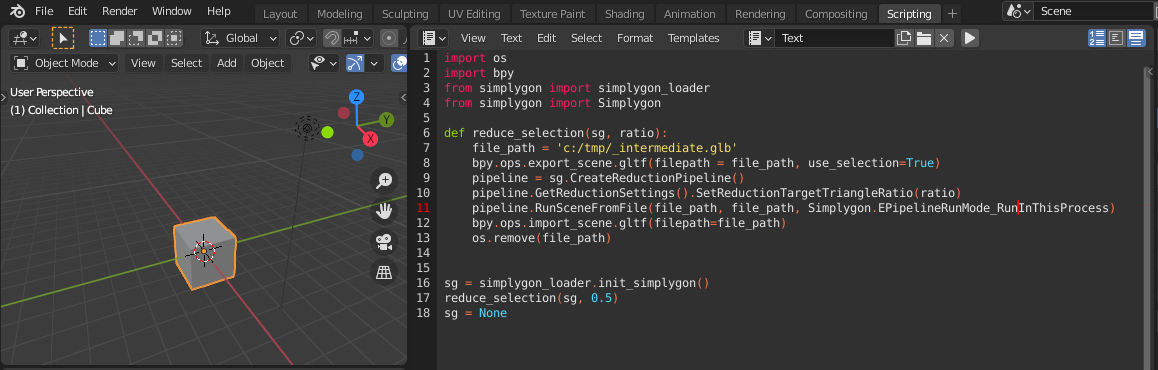The height and width of the screenshot is (370, 1158).
Task: Toggle line numbers display in text editor
Action: tap(1097, 38)
